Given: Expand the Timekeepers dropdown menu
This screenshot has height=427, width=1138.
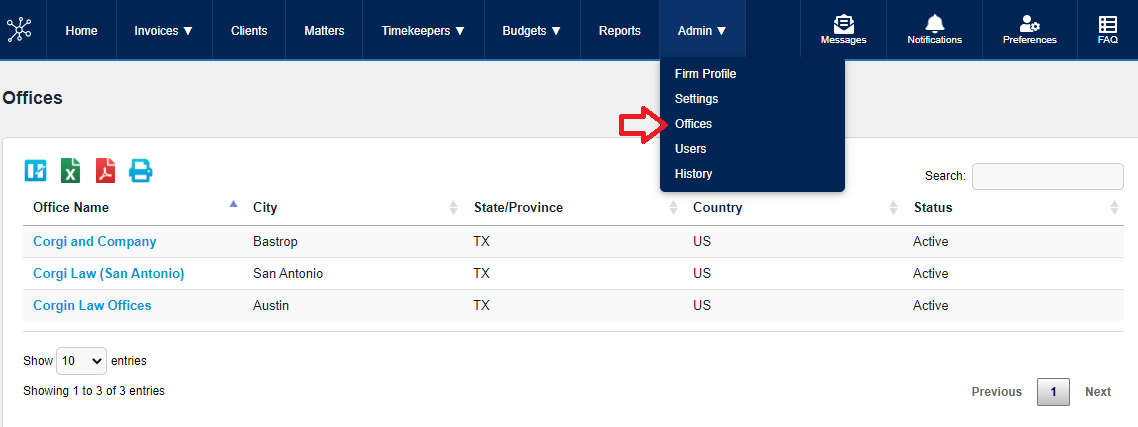Looking at the screenshot, I should (x=423, y=31).
